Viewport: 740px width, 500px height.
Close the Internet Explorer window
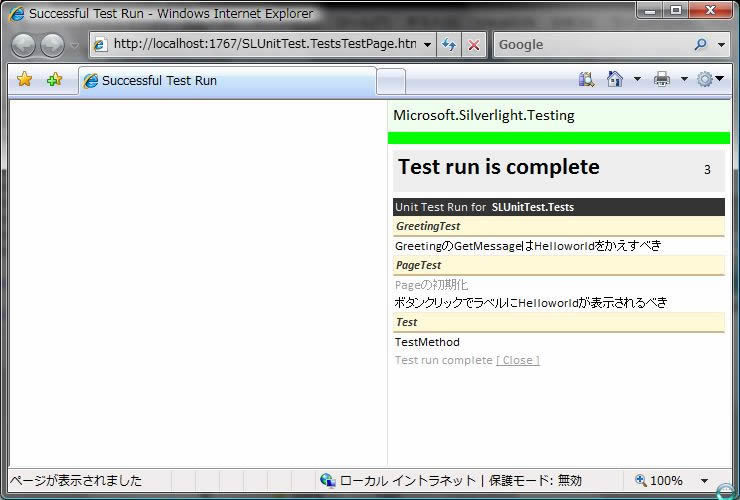710,10
